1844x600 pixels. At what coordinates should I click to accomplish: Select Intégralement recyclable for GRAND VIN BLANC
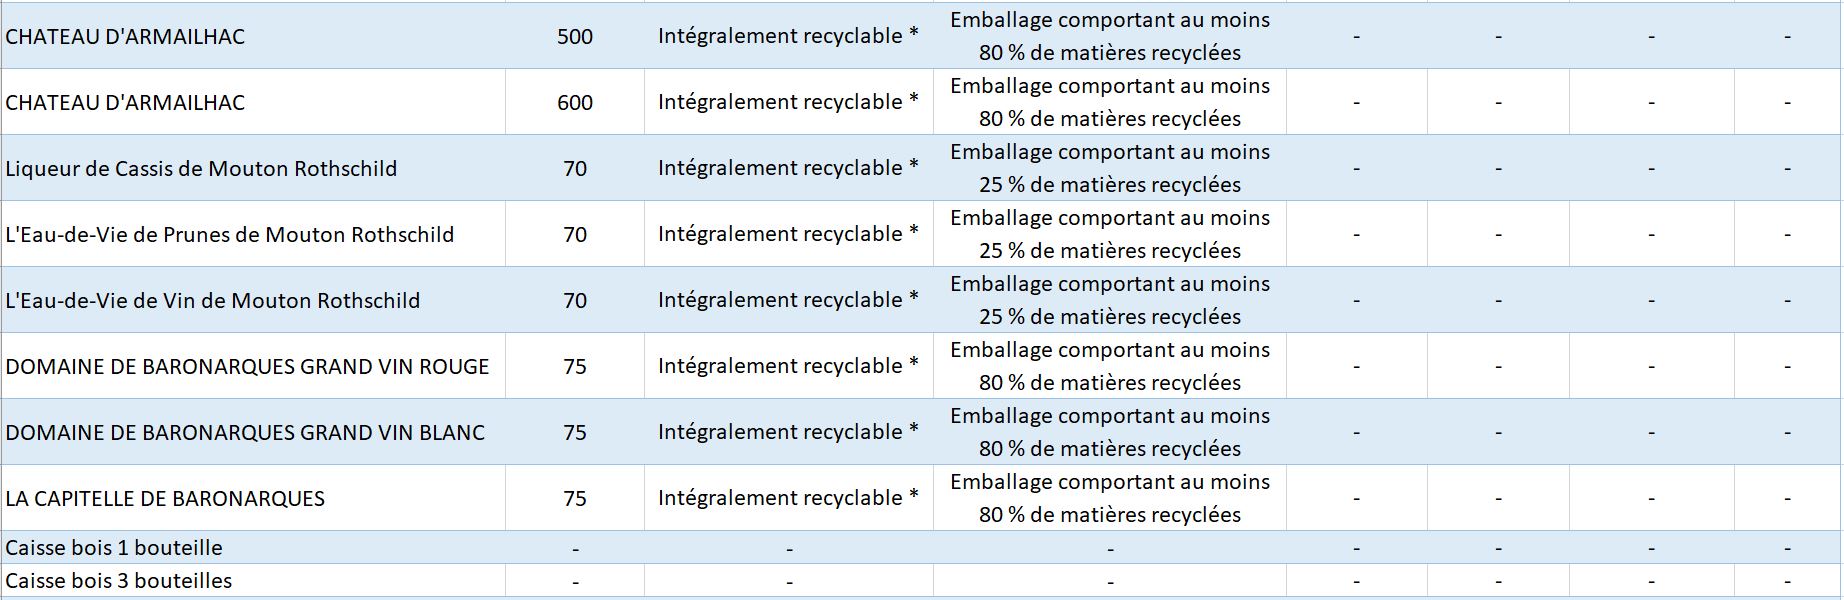[x=789, y=432]
